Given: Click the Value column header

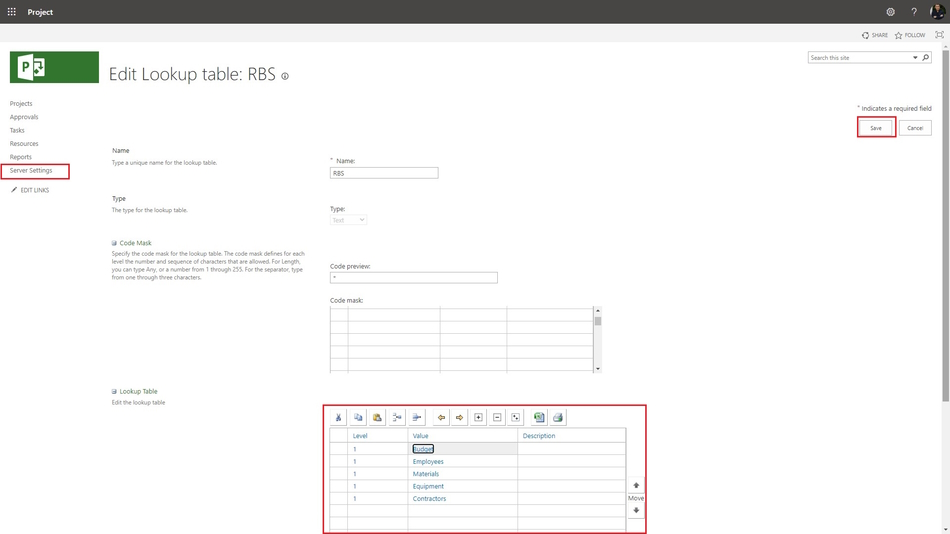Looking at the screenshot, I should tap(462, 436).
